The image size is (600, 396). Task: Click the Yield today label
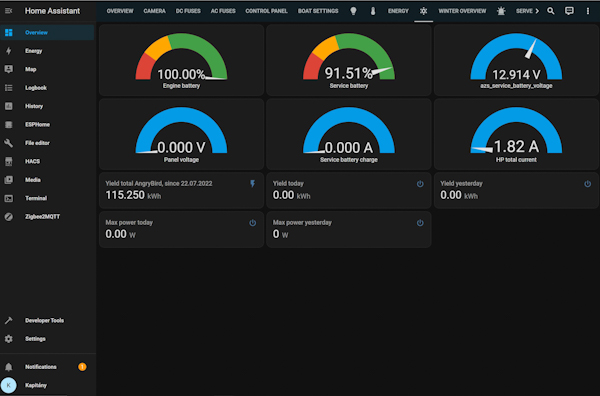pyautogui.click(x=288, y=184)
